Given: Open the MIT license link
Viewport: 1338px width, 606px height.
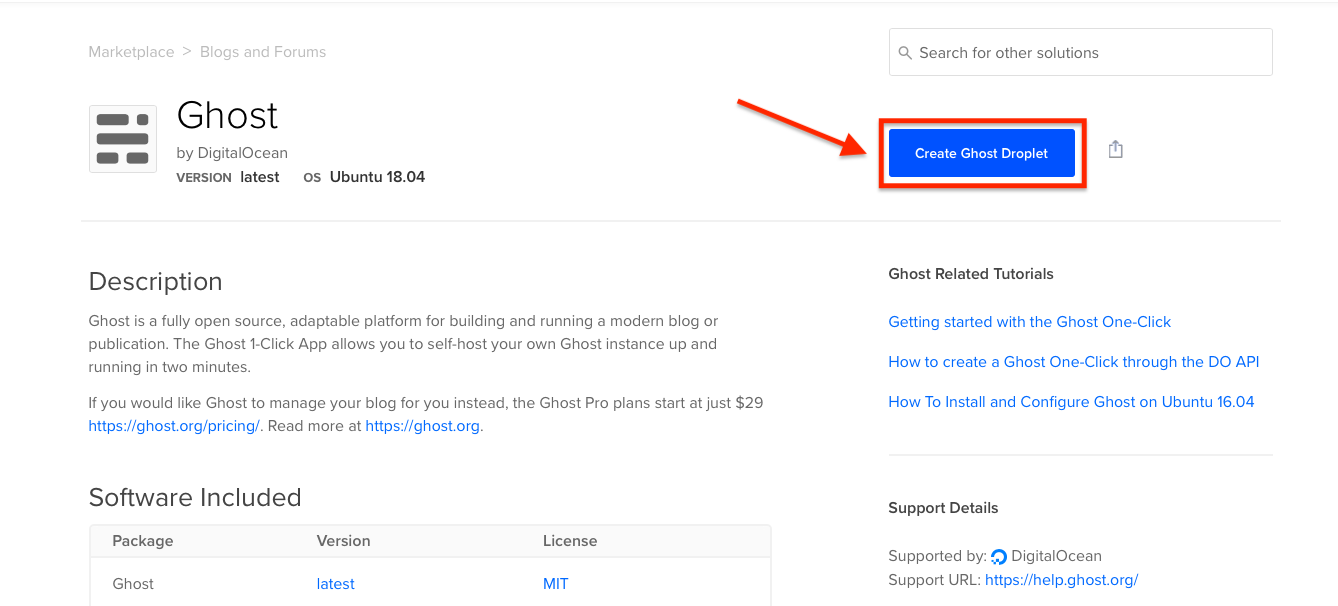Looking at the screenshot, I should [555, 584].
